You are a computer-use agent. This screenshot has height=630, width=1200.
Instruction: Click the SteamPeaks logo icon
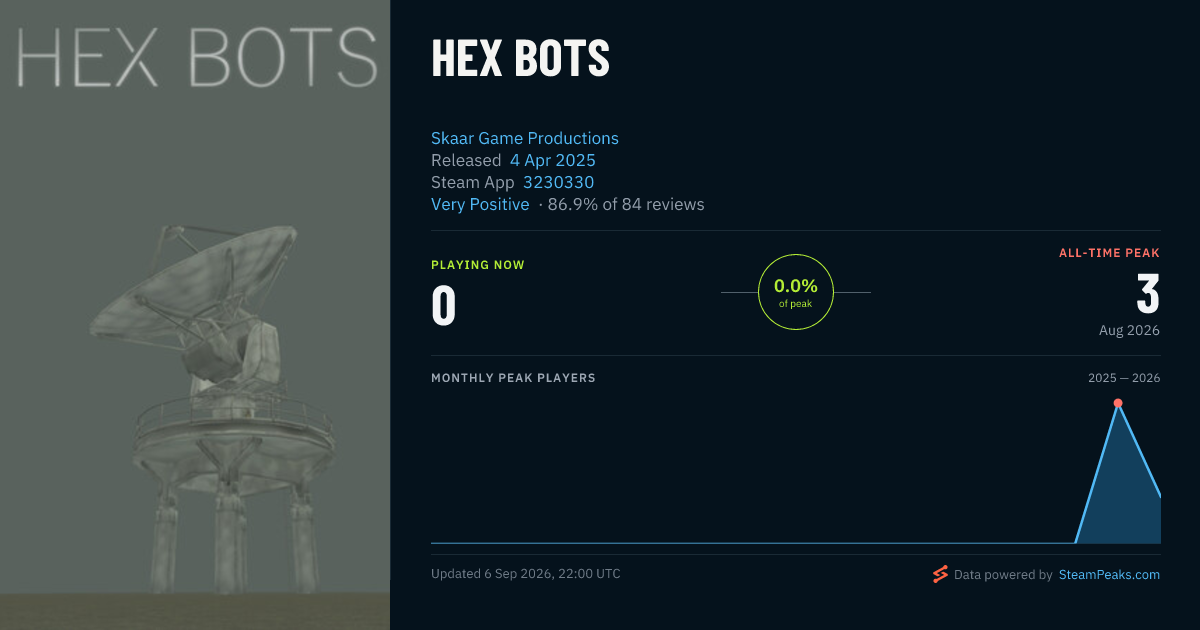tap(940, 574)
